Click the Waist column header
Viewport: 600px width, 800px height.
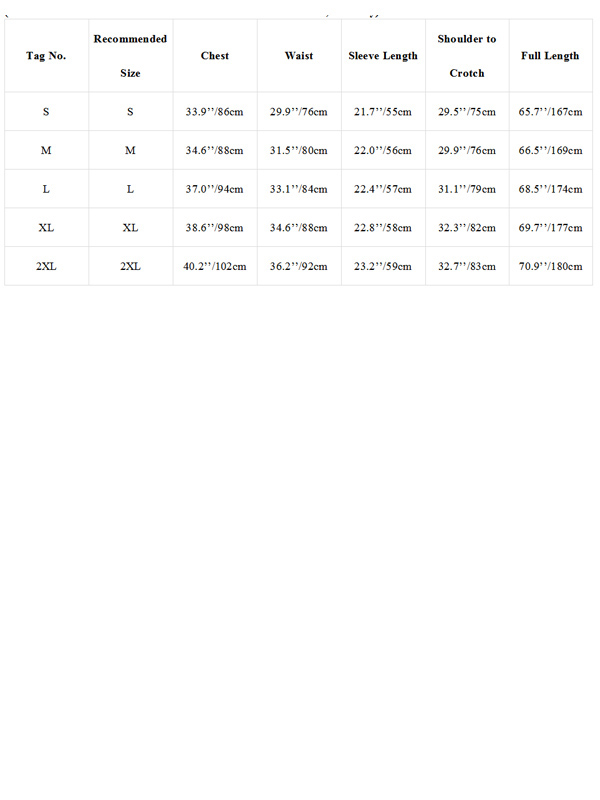(299, 56)
